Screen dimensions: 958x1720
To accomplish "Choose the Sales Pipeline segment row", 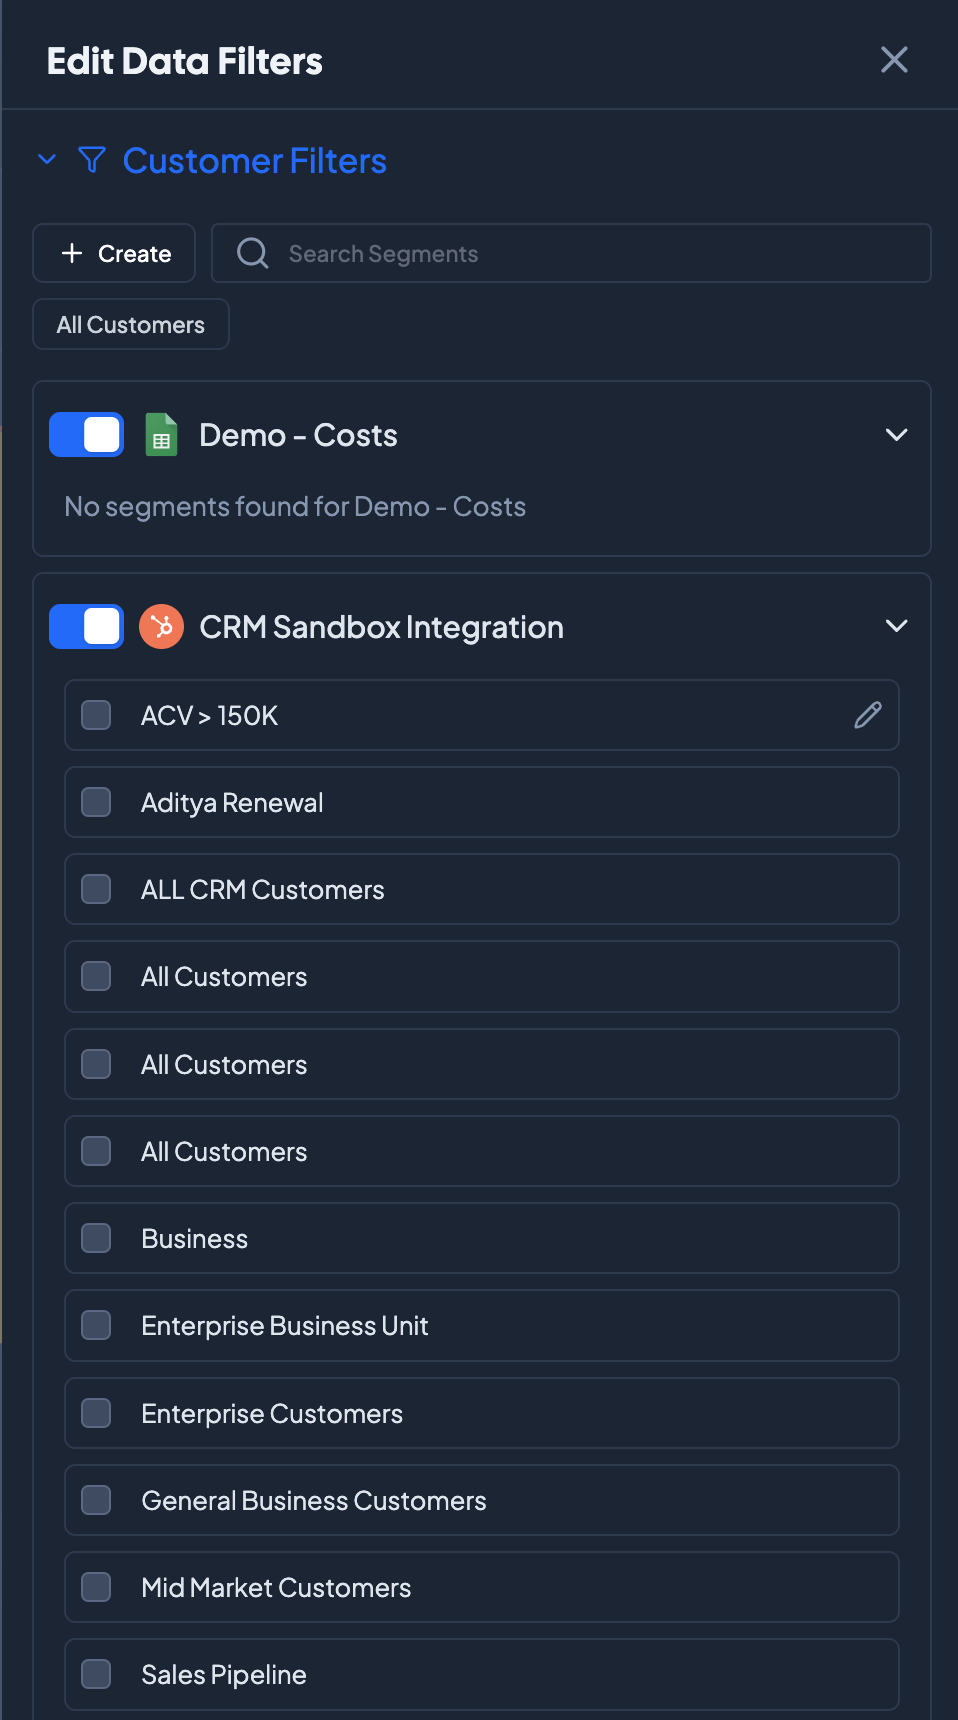I will (482, 1674).
